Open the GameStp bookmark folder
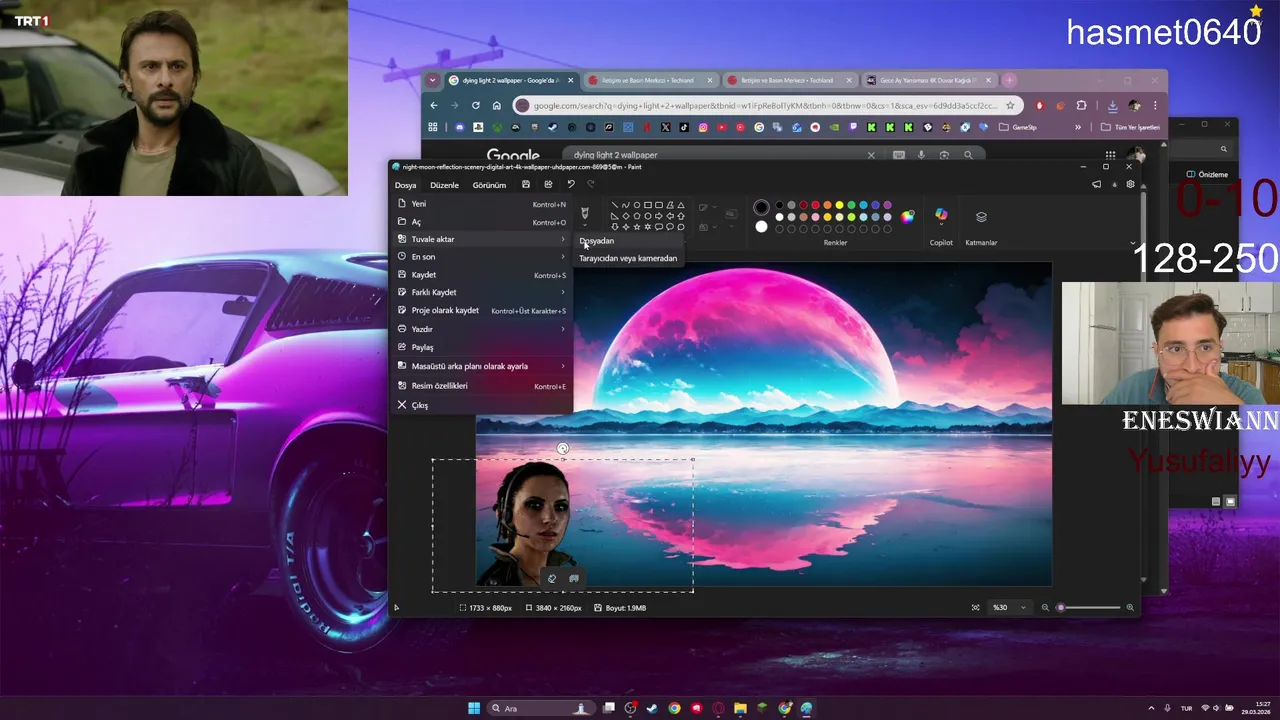 [x=1018, y=127]
